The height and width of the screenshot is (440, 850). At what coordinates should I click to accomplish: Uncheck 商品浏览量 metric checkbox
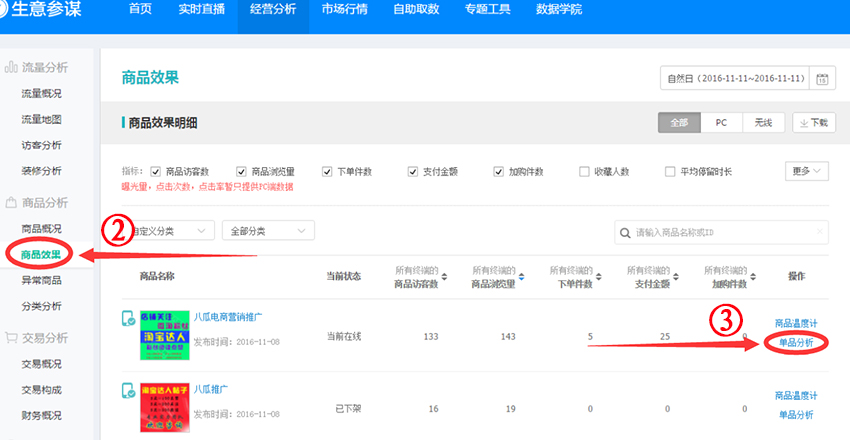(242, 172)
